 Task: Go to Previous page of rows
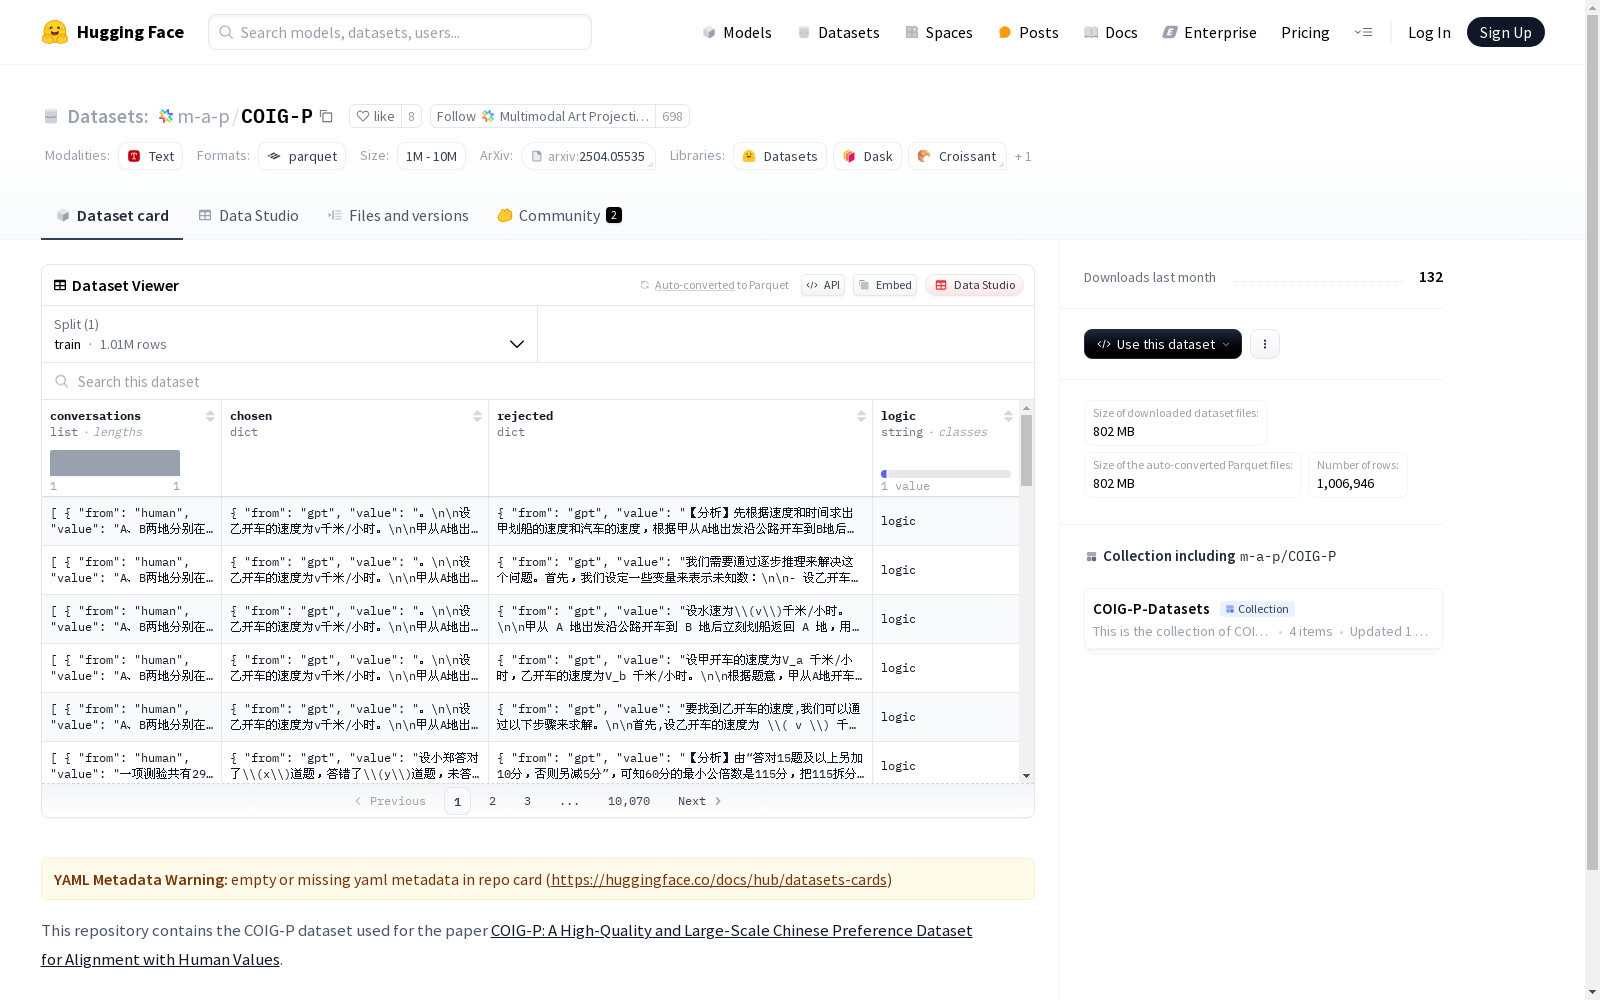[x=390, y=801]
